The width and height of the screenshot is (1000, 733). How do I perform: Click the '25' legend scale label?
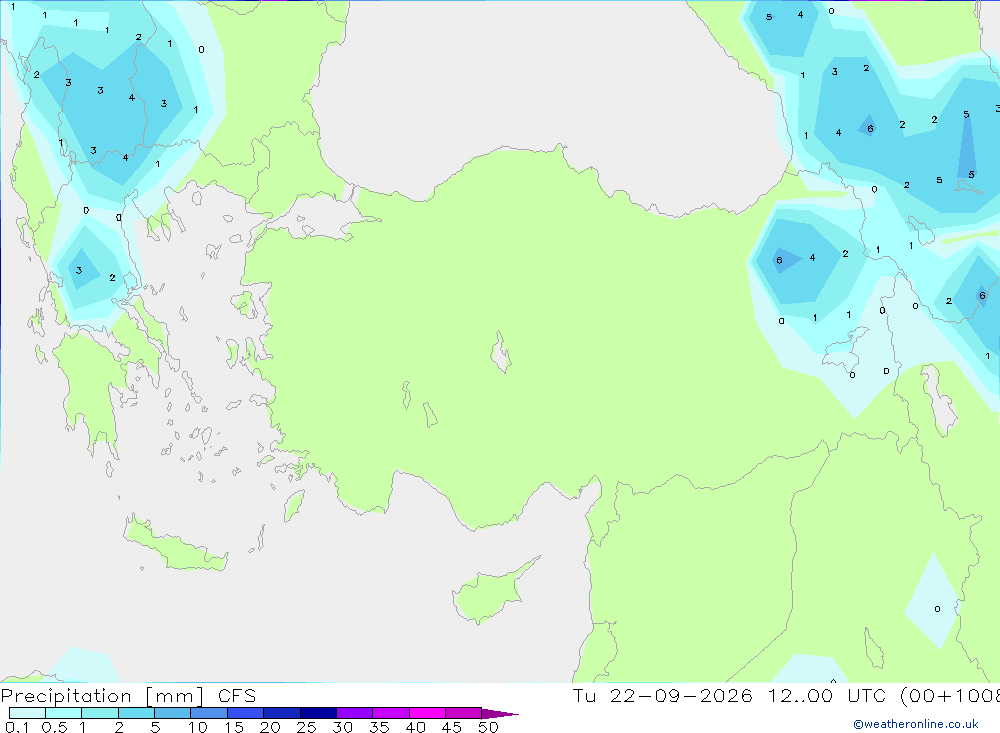306,727
